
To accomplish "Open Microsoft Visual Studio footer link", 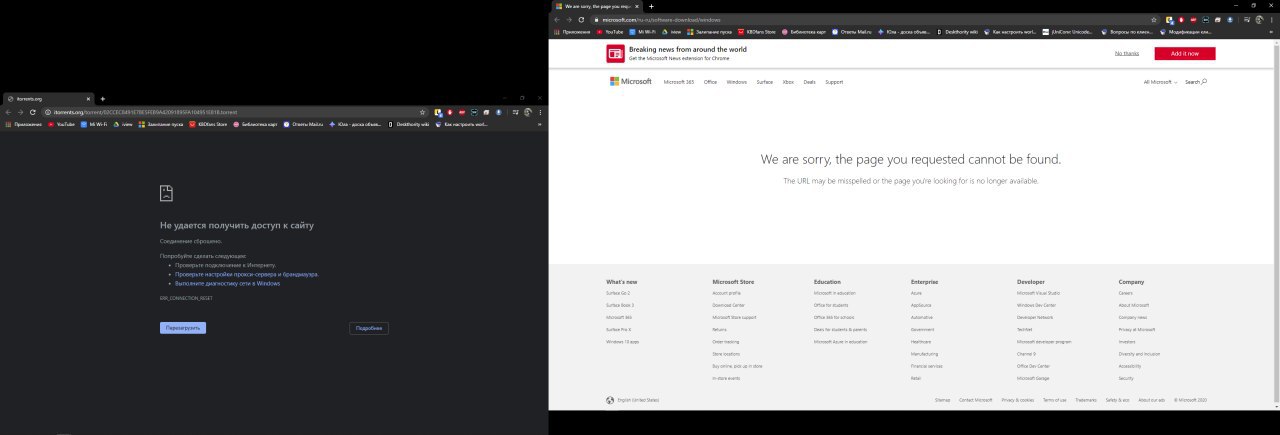I will click(1039, 293).
